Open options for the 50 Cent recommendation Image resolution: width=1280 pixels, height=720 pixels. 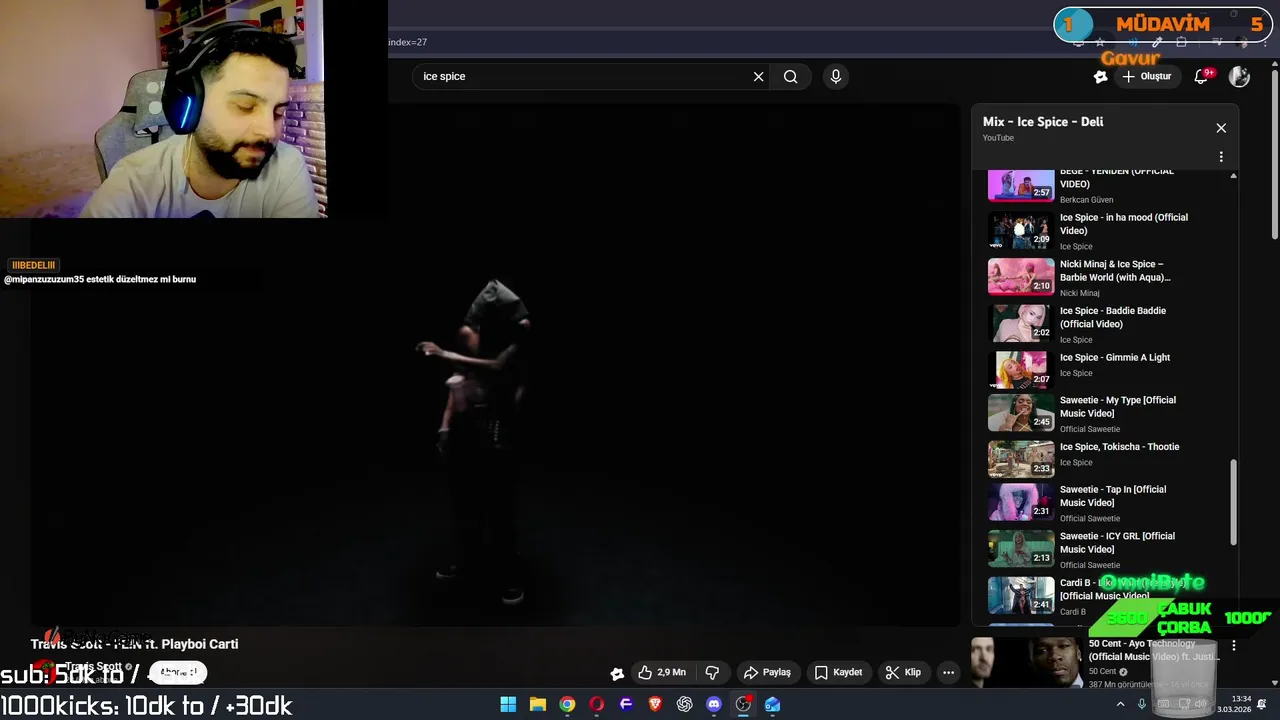coord(1234,646)
